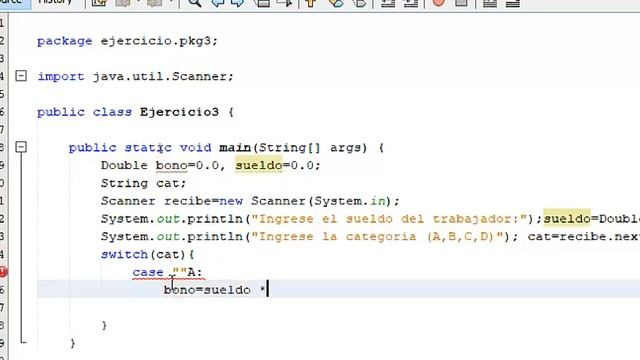640x360 pixels.
Task: Start macro recording with the red circle icon
Action: [x=438, y=3]
